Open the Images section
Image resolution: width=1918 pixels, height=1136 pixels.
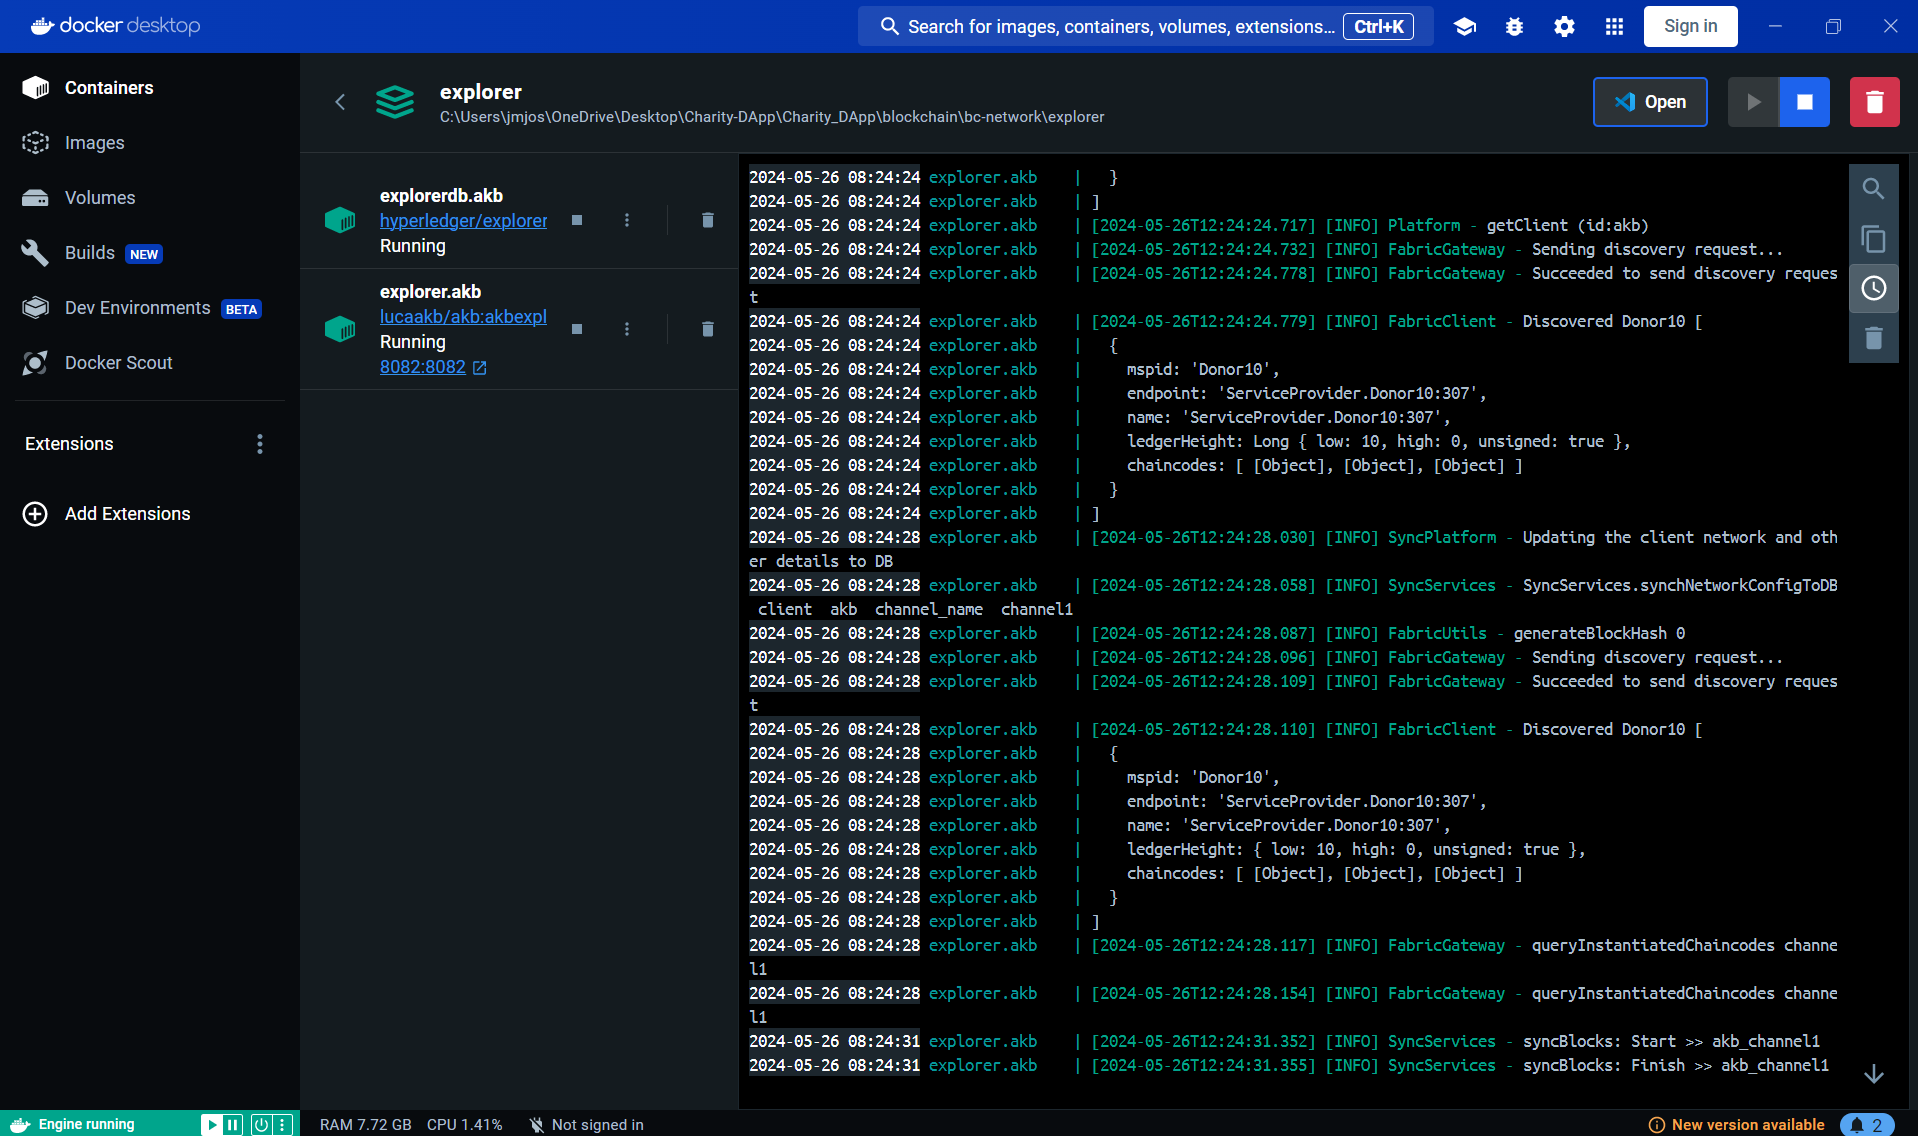94,143
